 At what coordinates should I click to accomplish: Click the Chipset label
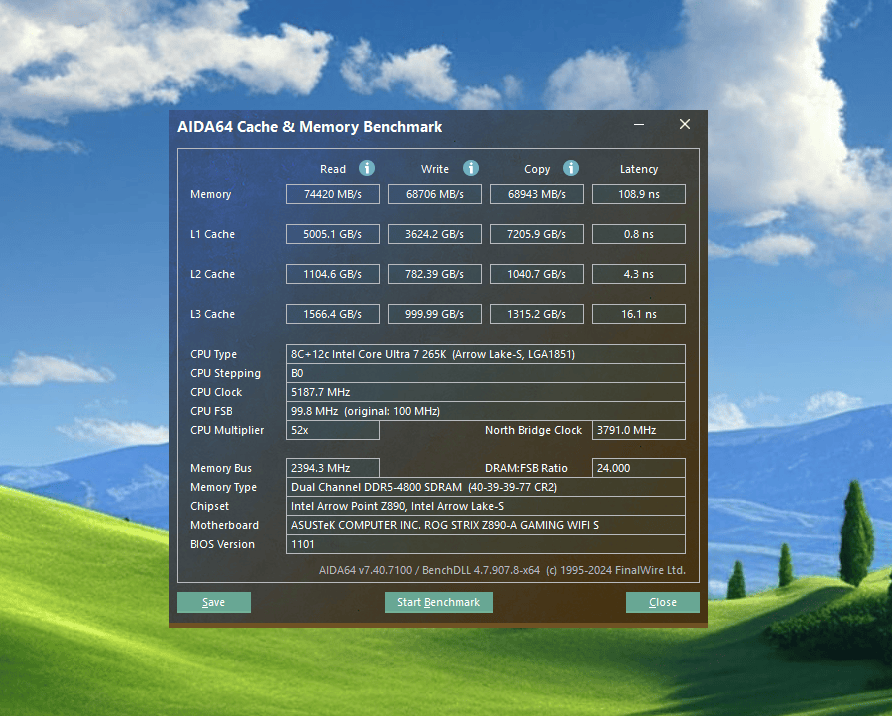[209, 507]
